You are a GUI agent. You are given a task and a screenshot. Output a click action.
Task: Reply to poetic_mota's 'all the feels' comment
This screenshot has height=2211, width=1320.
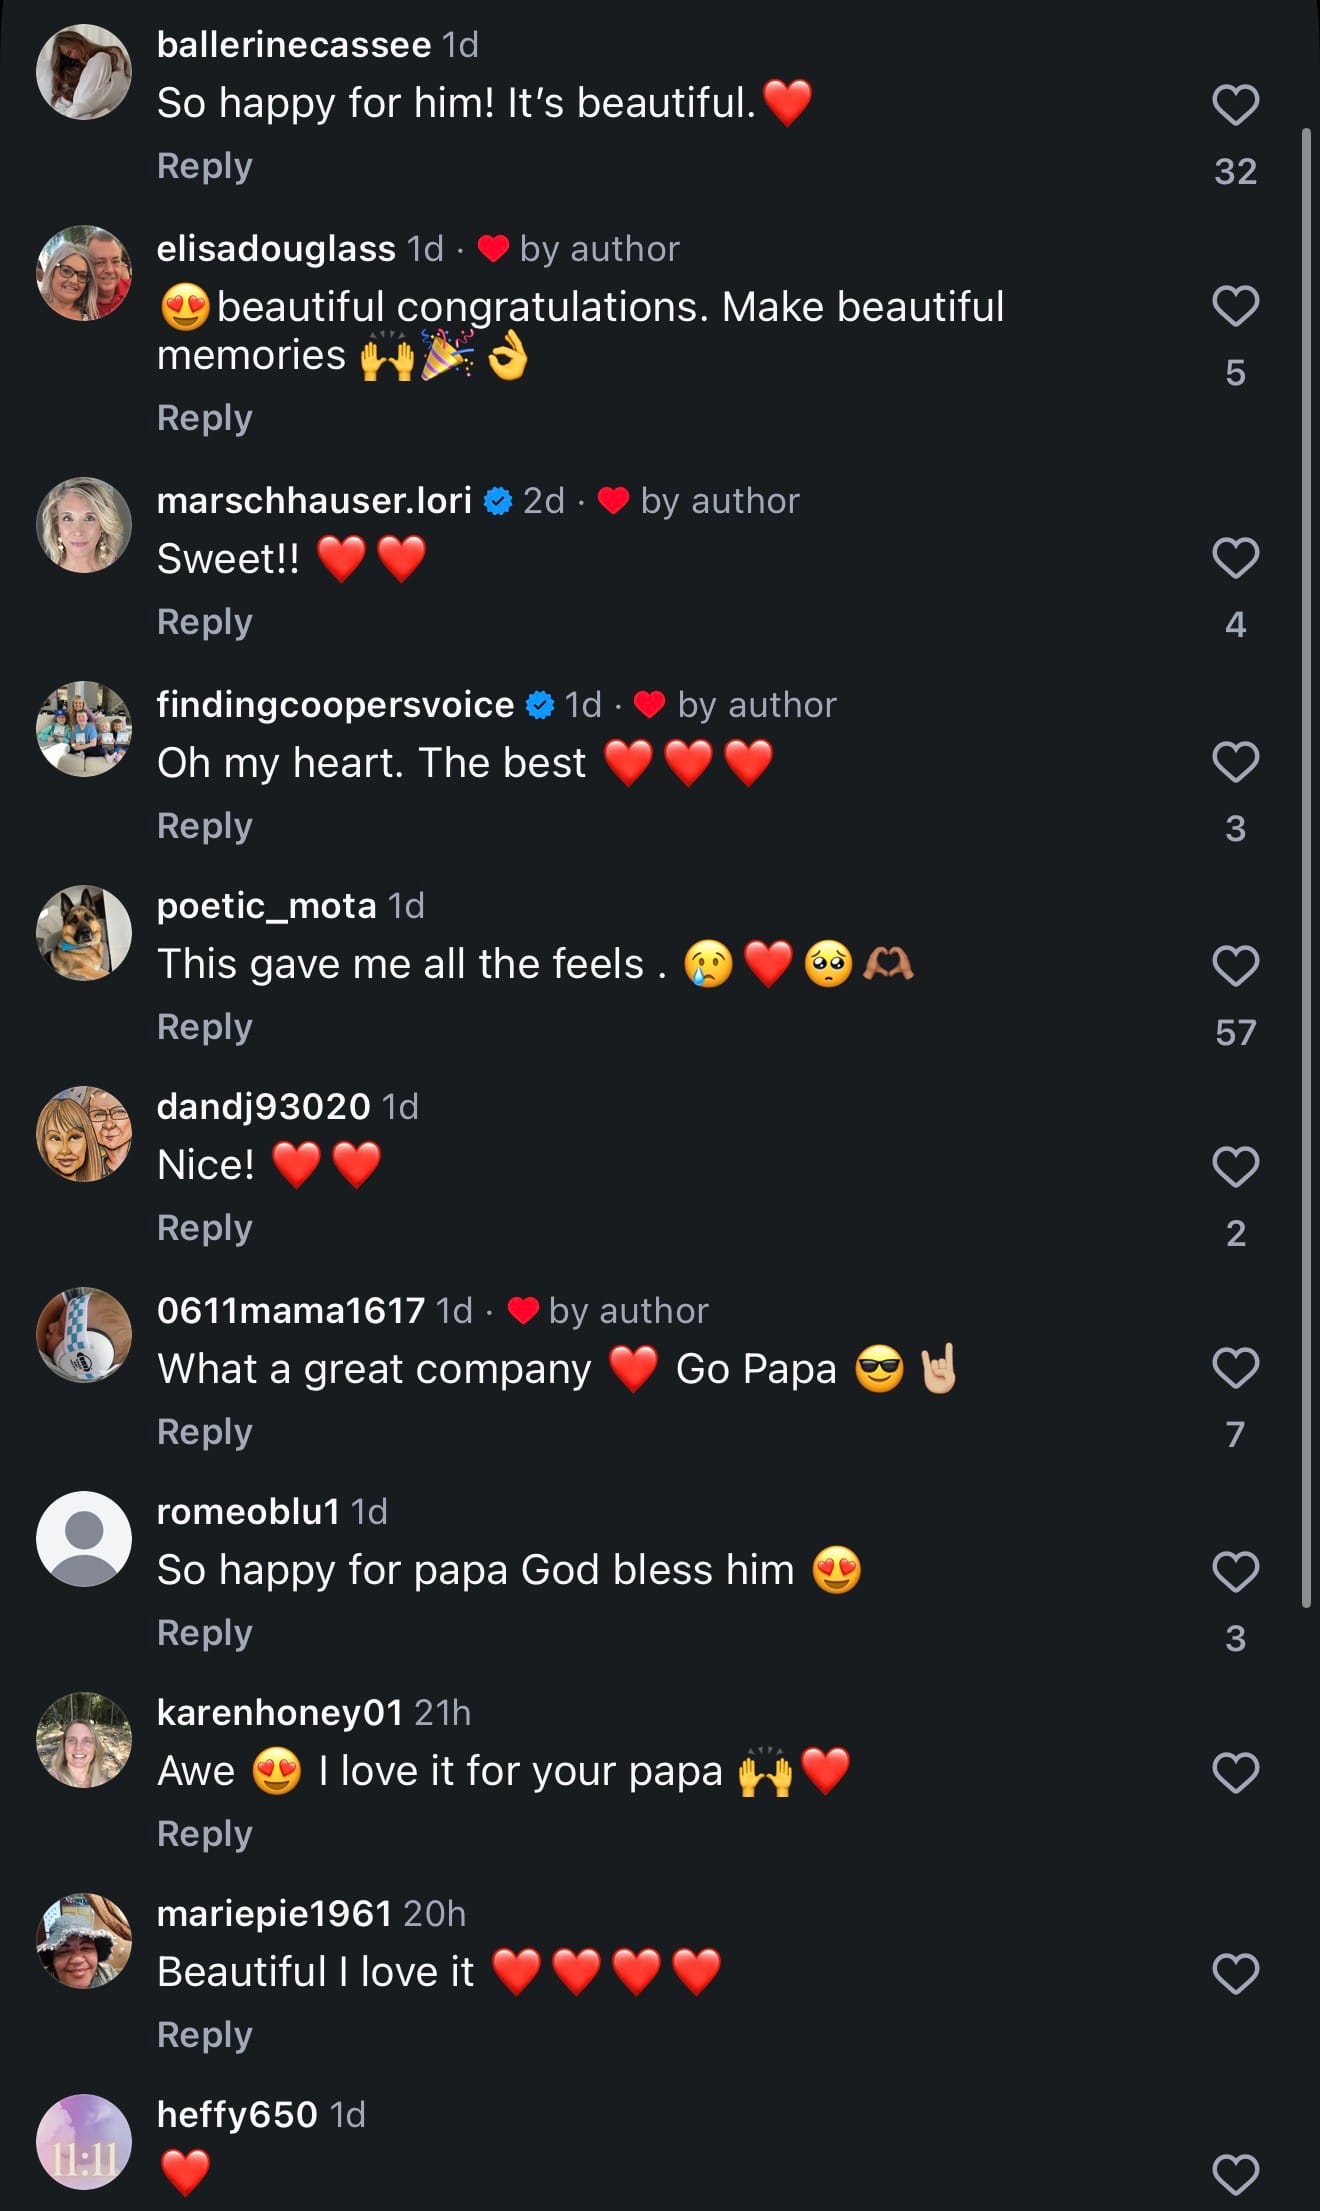[x=204, y=1027]
